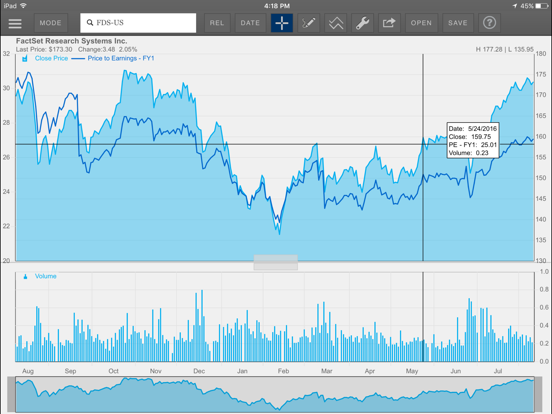The height and width of the screenshot is (414, 552).
Task: Select the Volume legend label
Action: point(46,276)
